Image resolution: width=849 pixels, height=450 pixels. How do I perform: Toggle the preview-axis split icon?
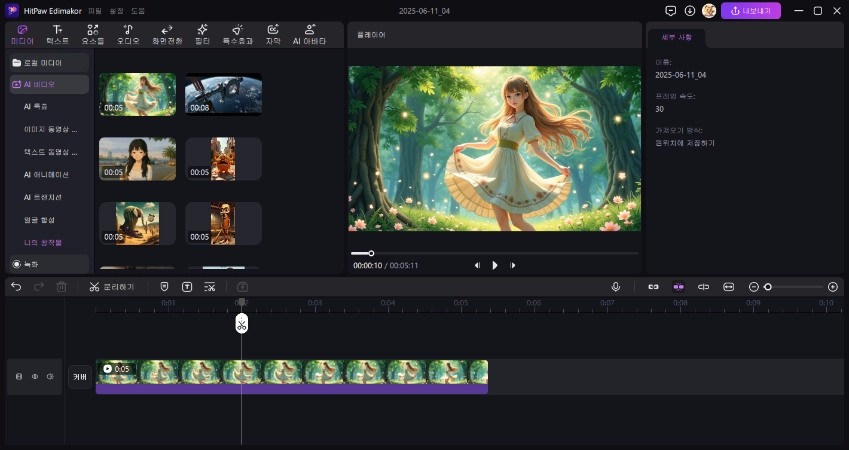(703, 287)
